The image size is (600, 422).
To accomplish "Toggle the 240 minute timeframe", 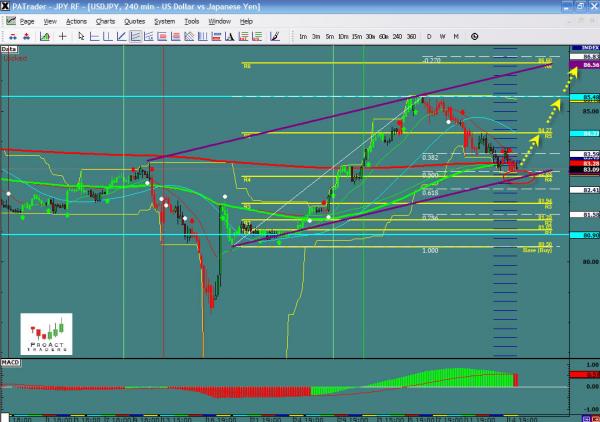I will [x=397, y=36].
